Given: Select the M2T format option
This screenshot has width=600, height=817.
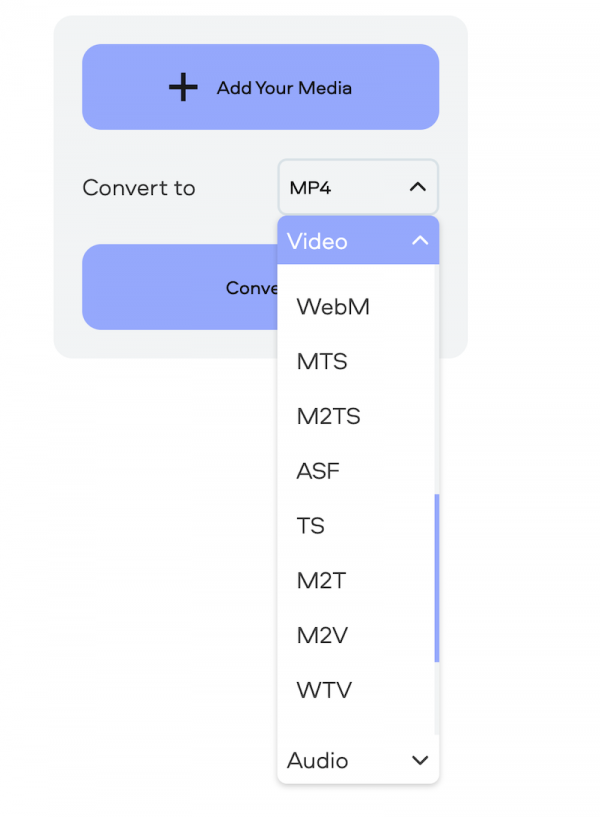Looking at the screenshot, I should 321,580.
